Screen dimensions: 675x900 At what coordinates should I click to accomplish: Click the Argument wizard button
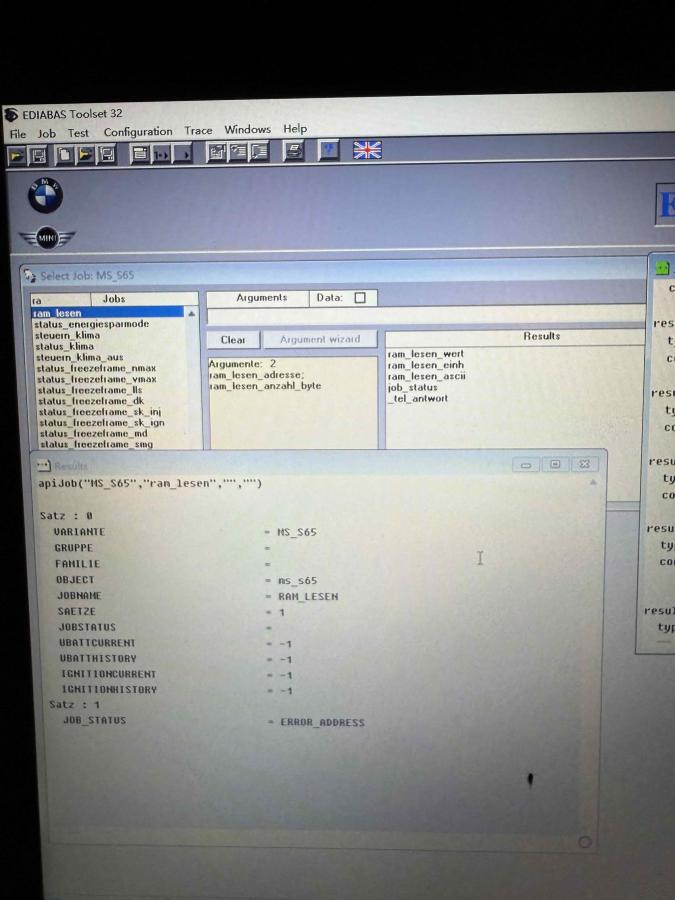pyautogui.click(x=319, y=339)
